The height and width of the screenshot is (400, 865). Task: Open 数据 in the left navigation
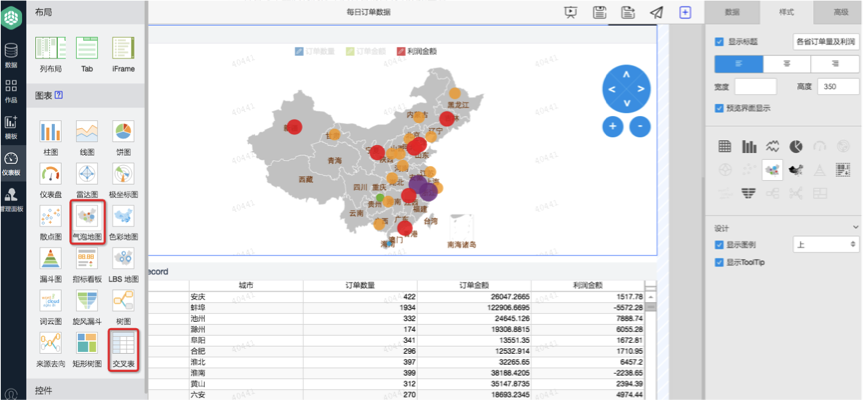click(x=11, y=55)
